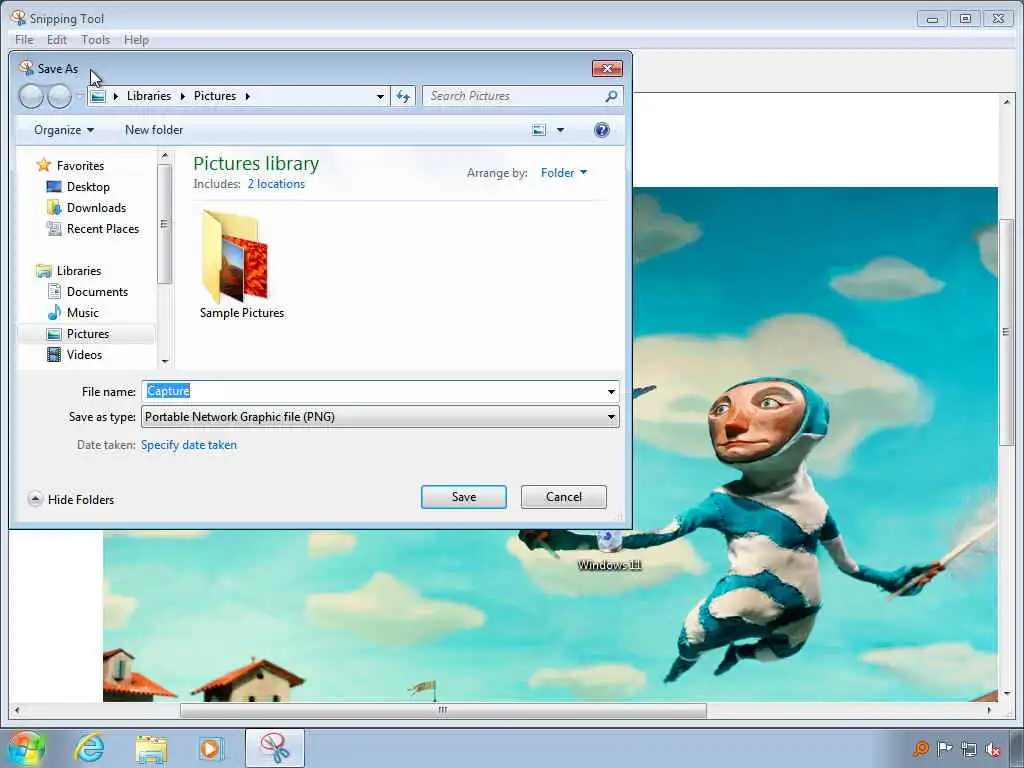Image resolution: width=1024 pixels, height=768 pixels.
Task: Click the Snipping Tool vertical scrollbar thumb
Action: tap(1006, 332)
